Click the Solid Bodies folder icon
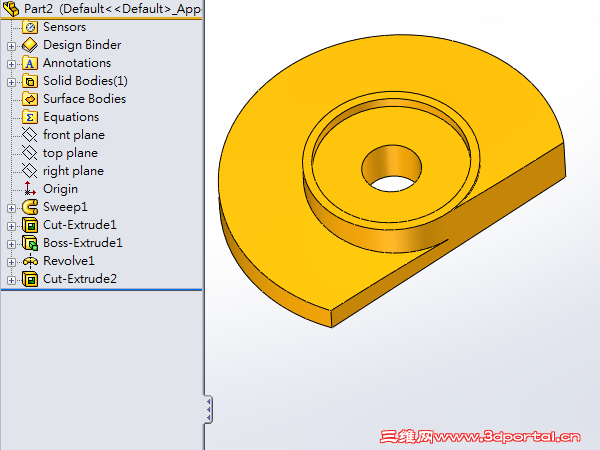 click(x=30, y=81)
